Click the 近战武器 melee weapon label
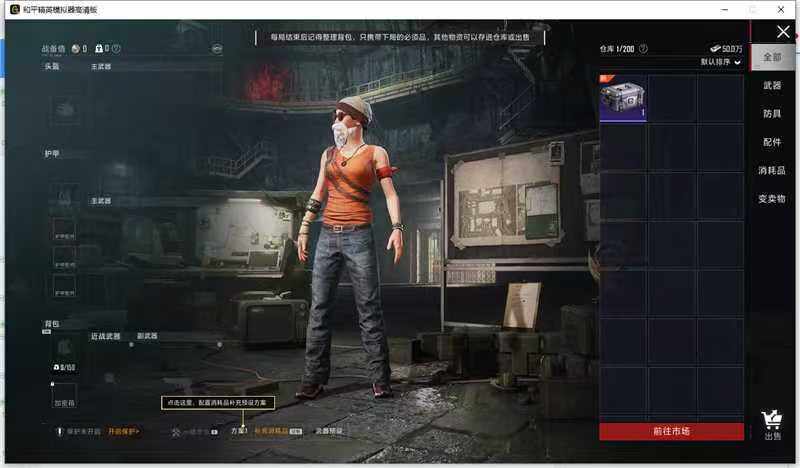 (106, 336)
